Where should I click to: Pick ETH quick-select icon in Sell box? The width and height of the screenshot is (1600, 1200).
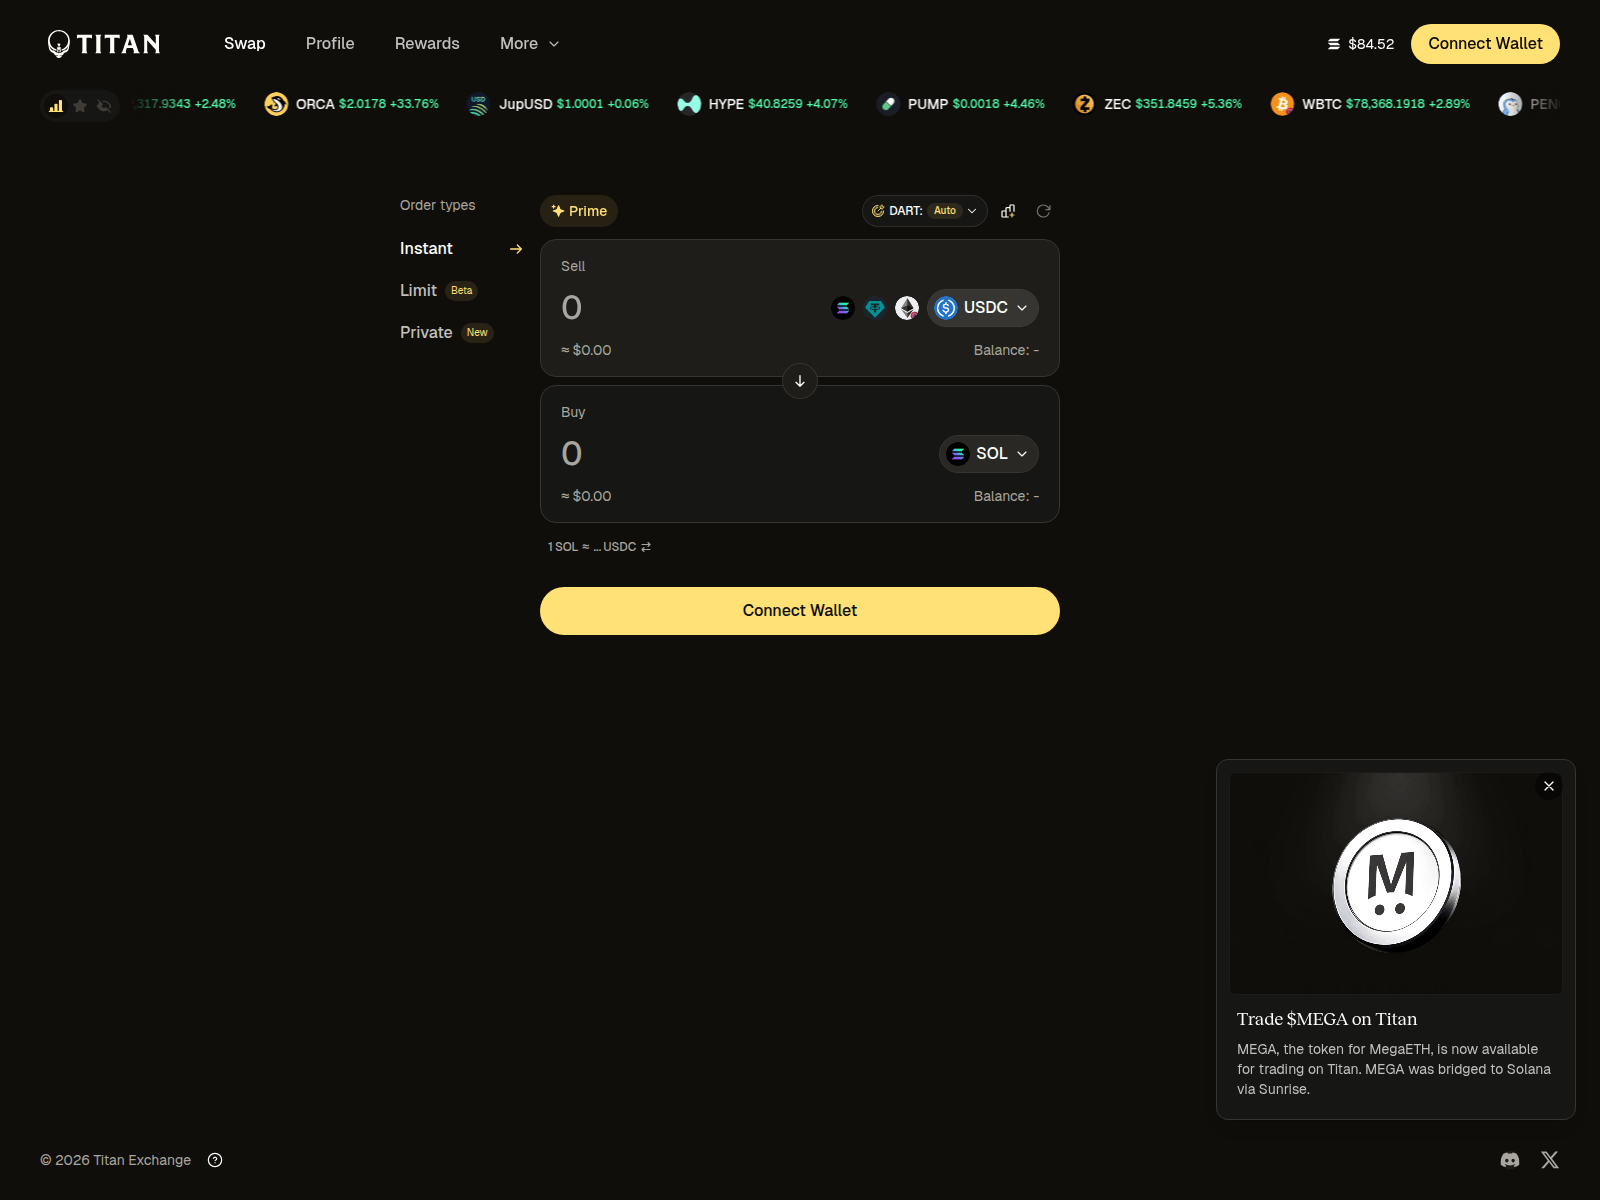point(907,308)
